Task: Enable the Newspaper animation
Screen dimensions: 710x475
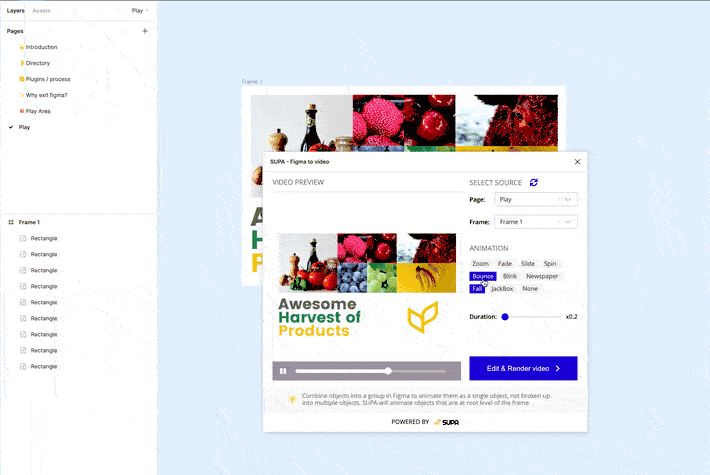Action: 542,276
